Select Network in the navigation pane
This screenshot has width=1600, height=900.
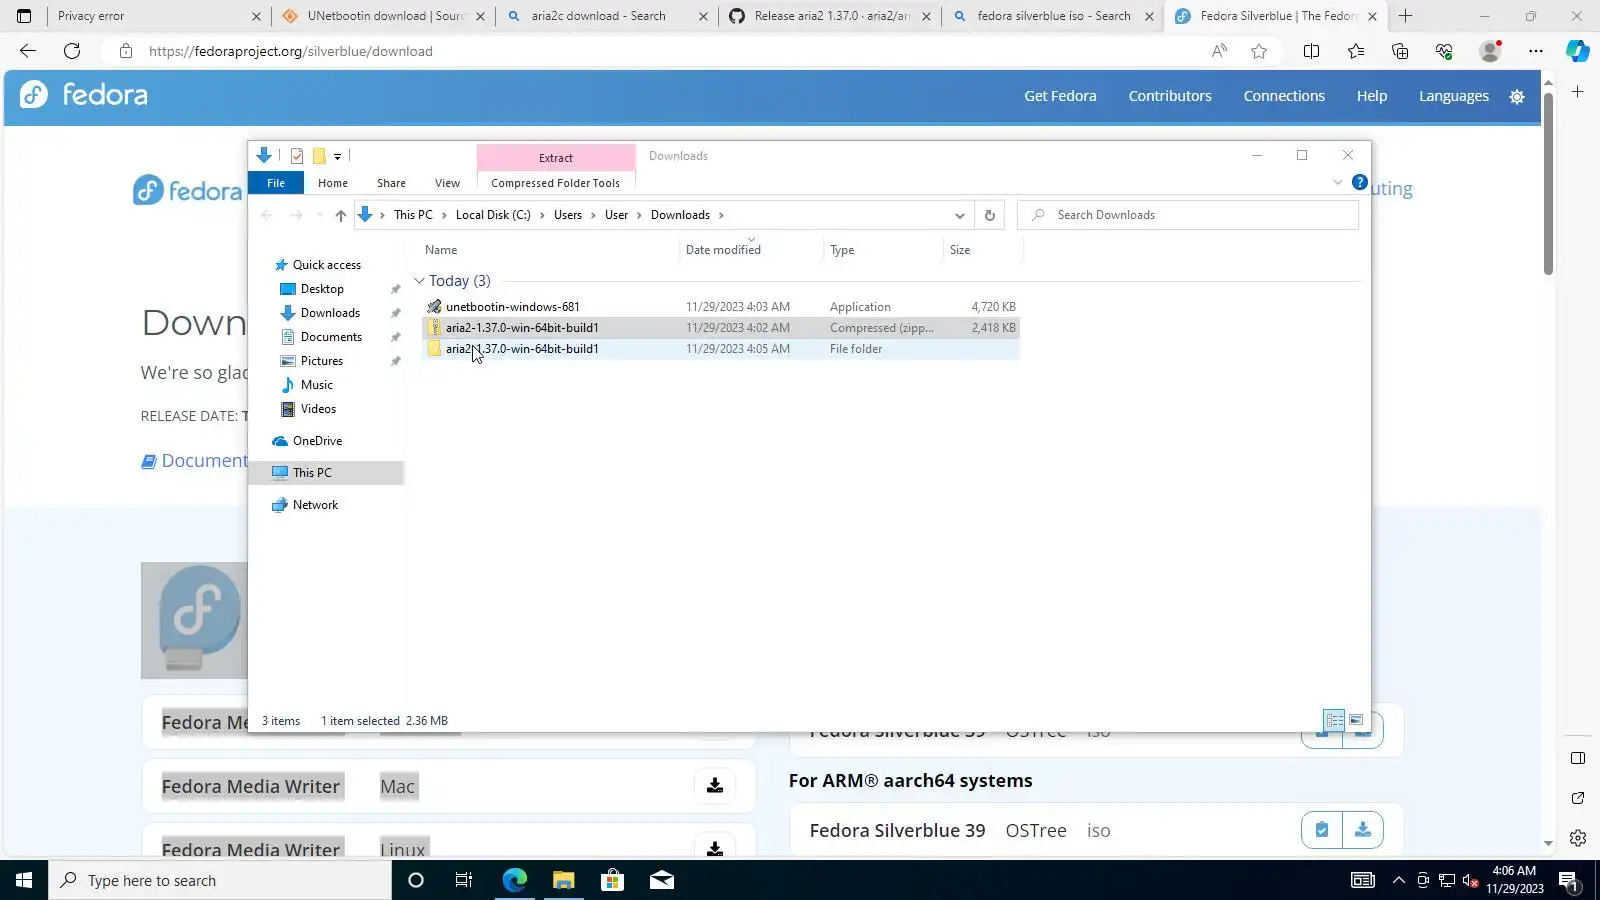tap(315, 505)
